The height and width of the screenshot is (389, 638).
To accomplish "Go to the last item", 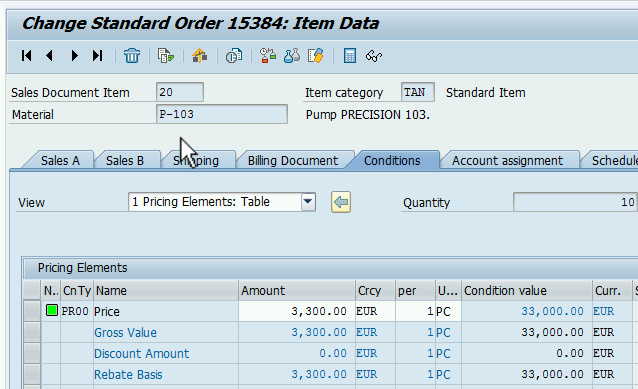I will tap(98, 56).
